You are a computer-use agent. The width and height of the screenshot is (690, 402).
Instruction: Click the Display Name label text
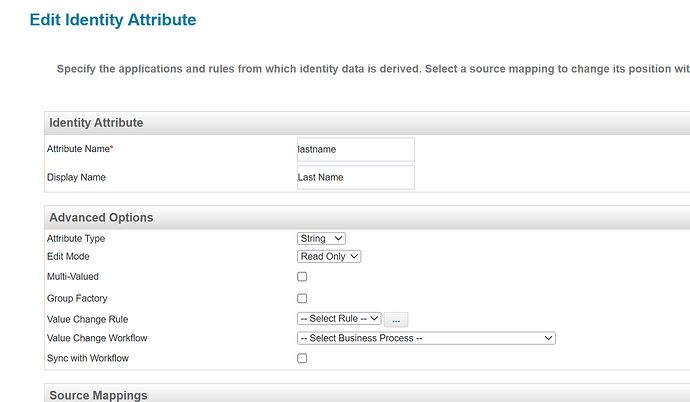[x=76, y=177]
